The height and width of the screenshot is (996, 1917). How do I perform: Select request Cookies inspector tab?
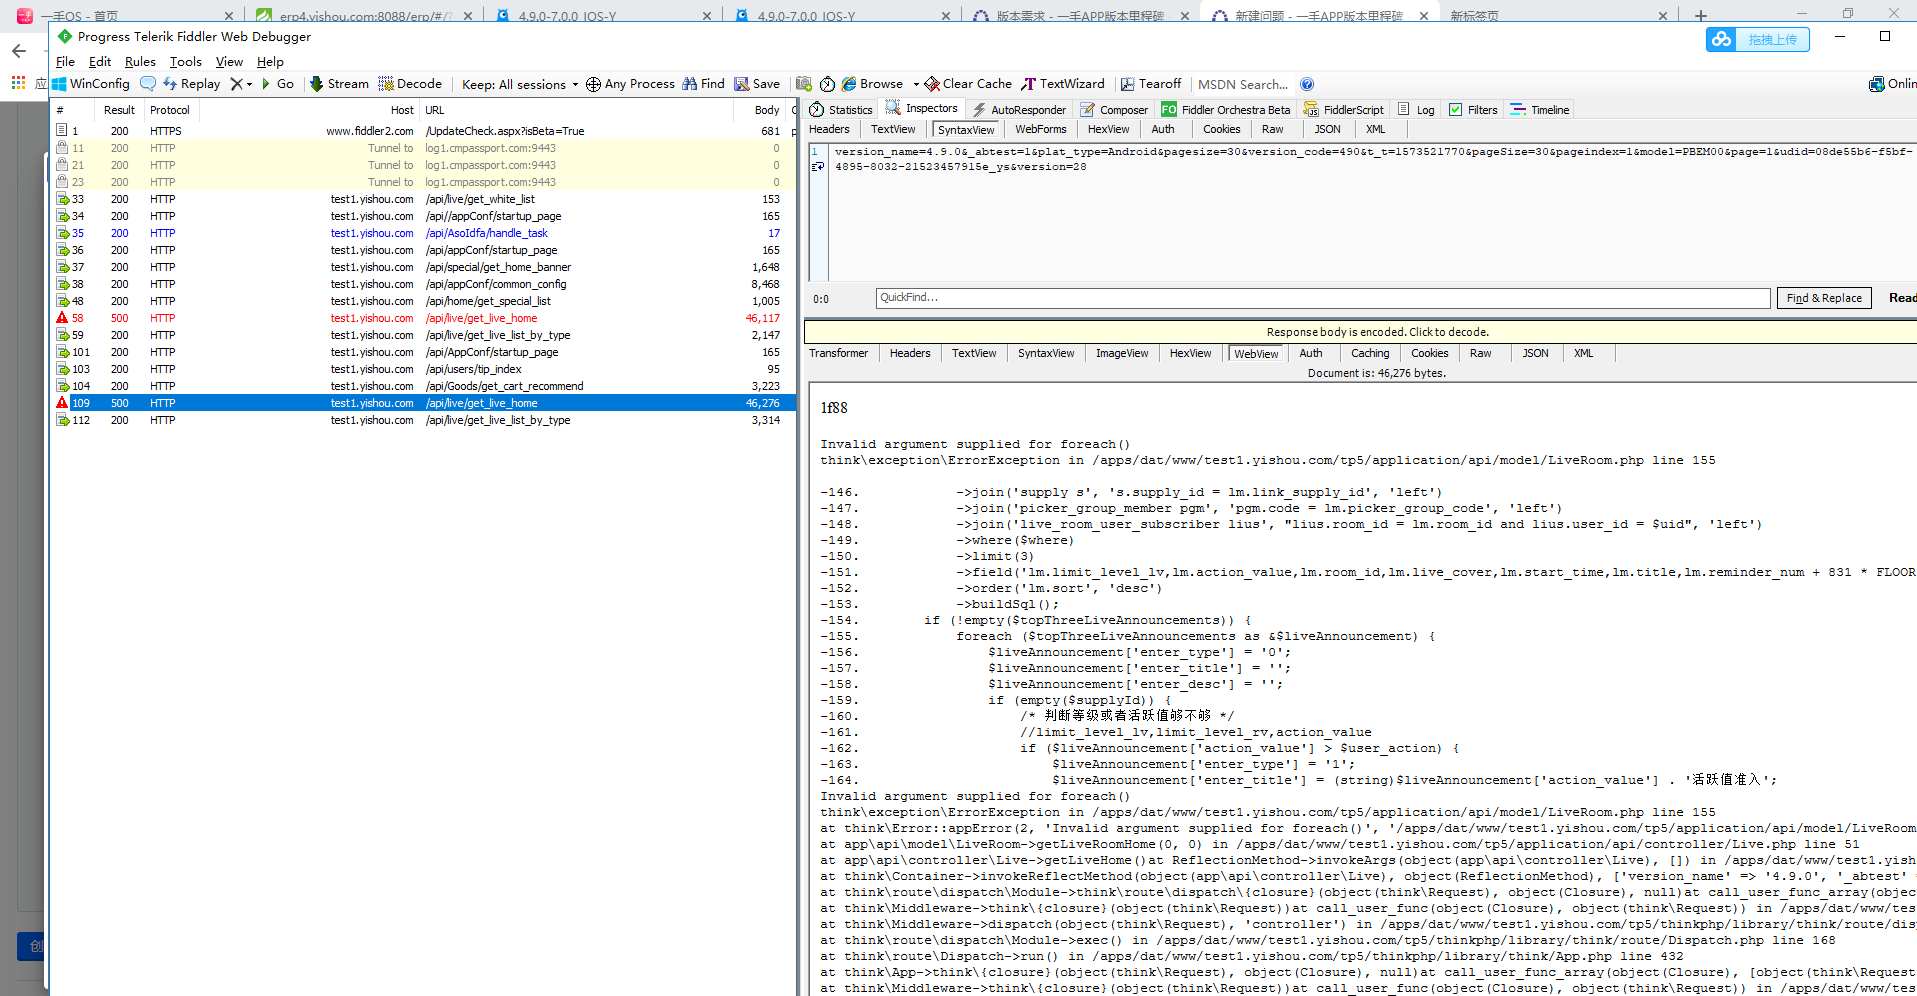(x=1222, y=129)
